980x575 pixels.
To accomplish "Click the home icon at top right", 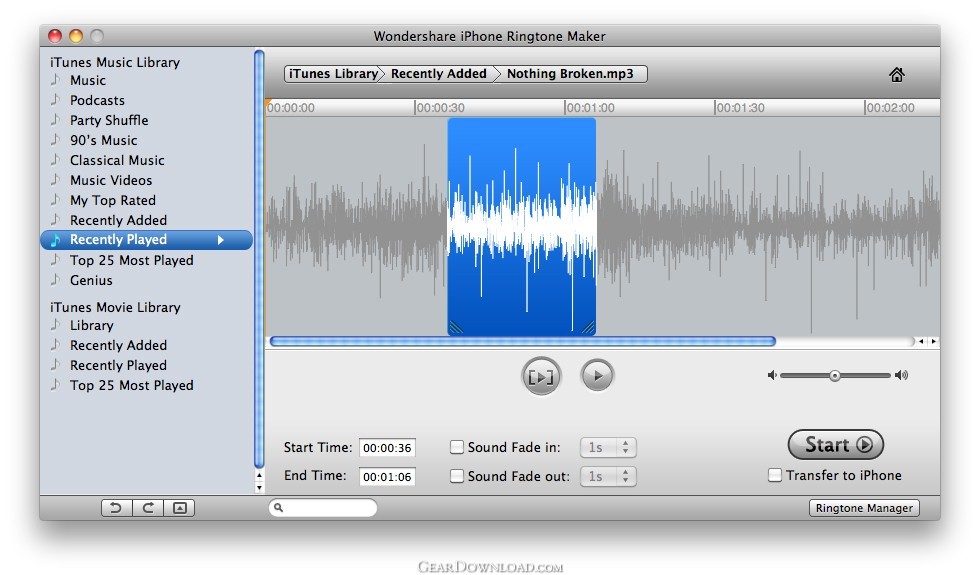I will [897, 75].
